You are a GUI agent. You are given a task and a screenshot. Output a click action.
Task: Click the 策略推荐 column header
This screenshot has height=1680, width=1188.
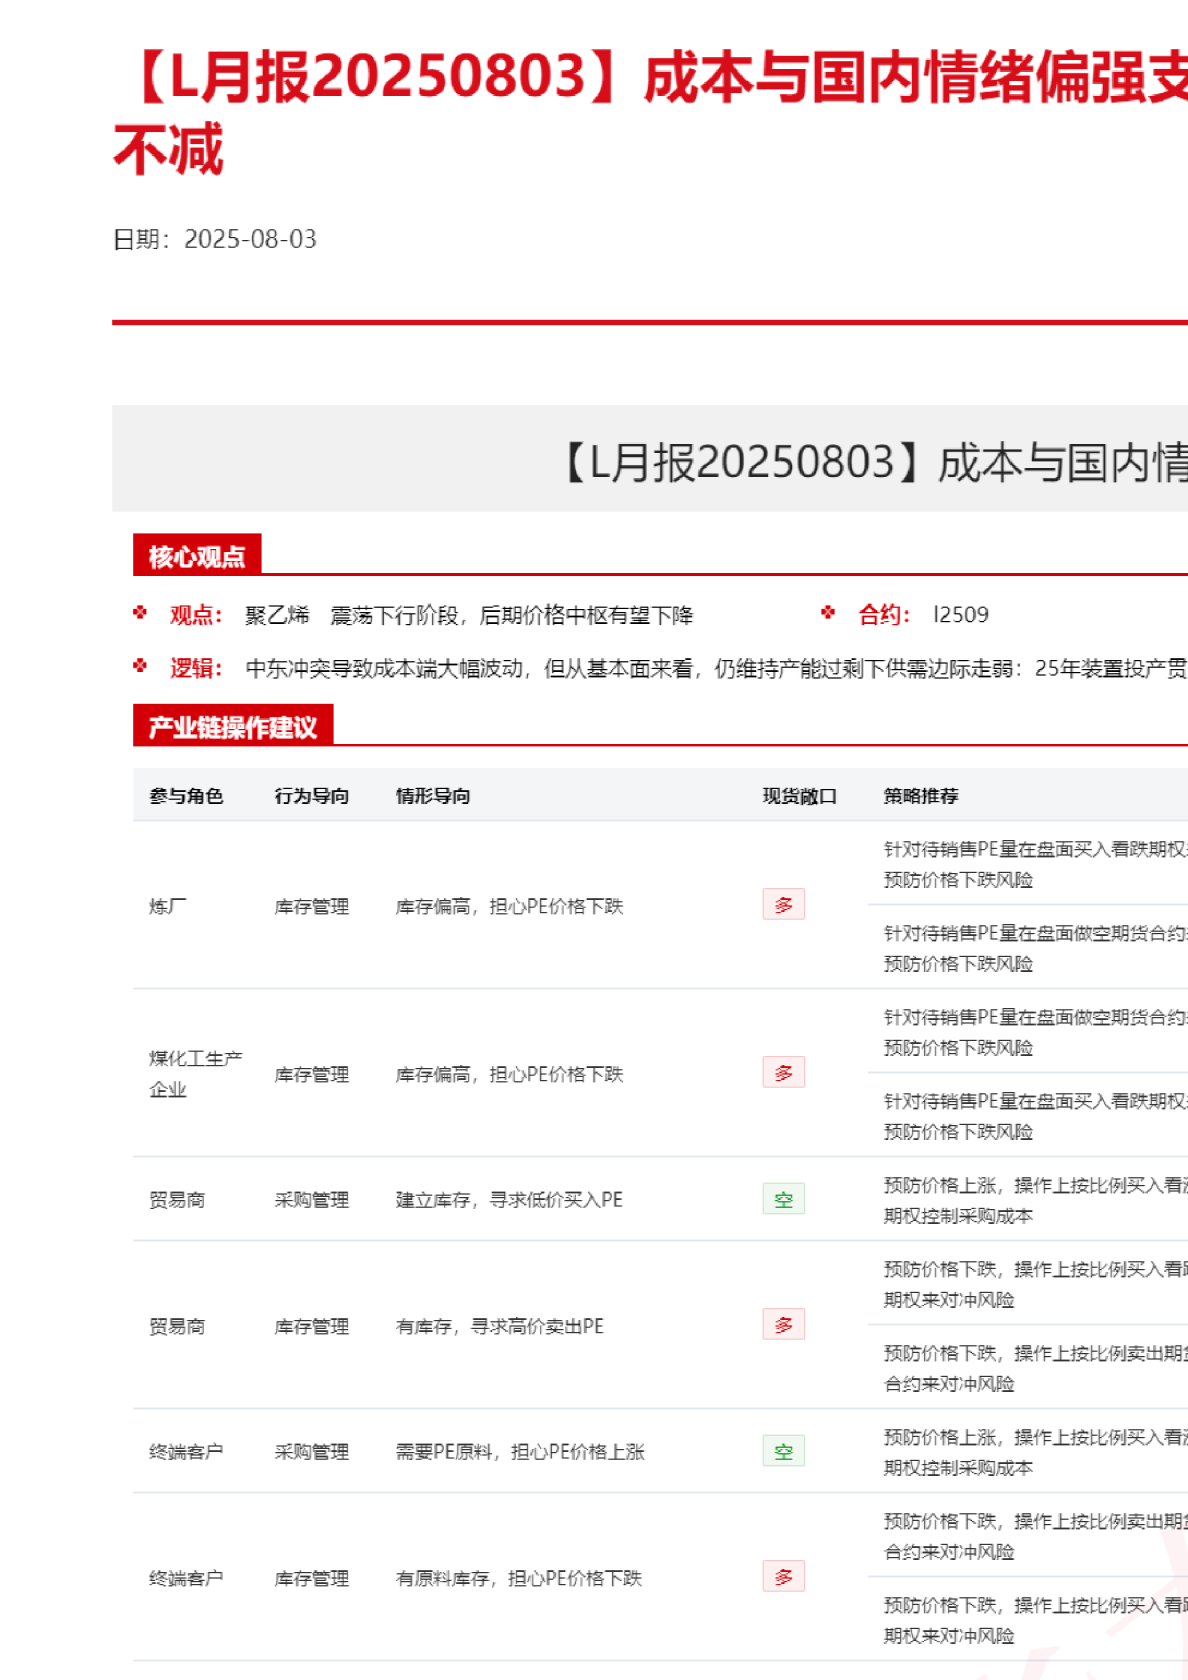coord(921,796)
